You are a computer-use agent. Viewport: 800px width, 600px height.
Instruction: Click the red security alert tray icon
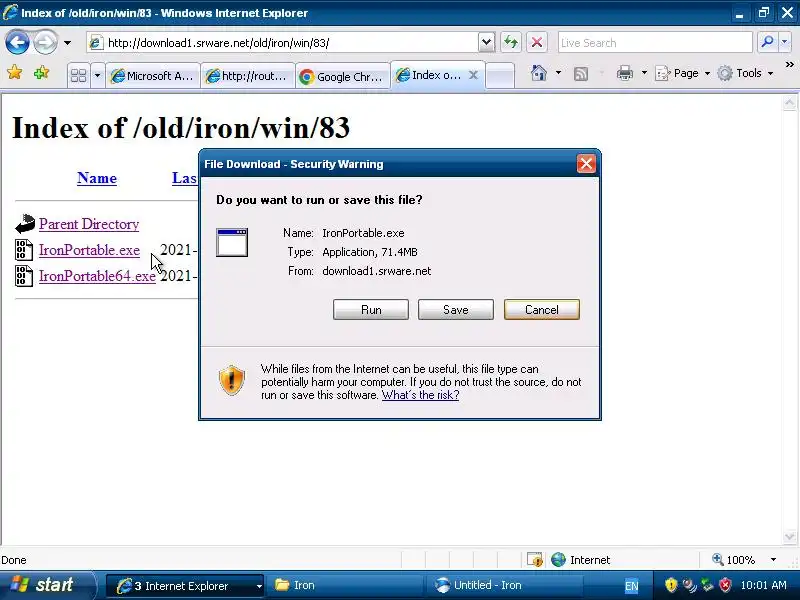tap(725, 585)
